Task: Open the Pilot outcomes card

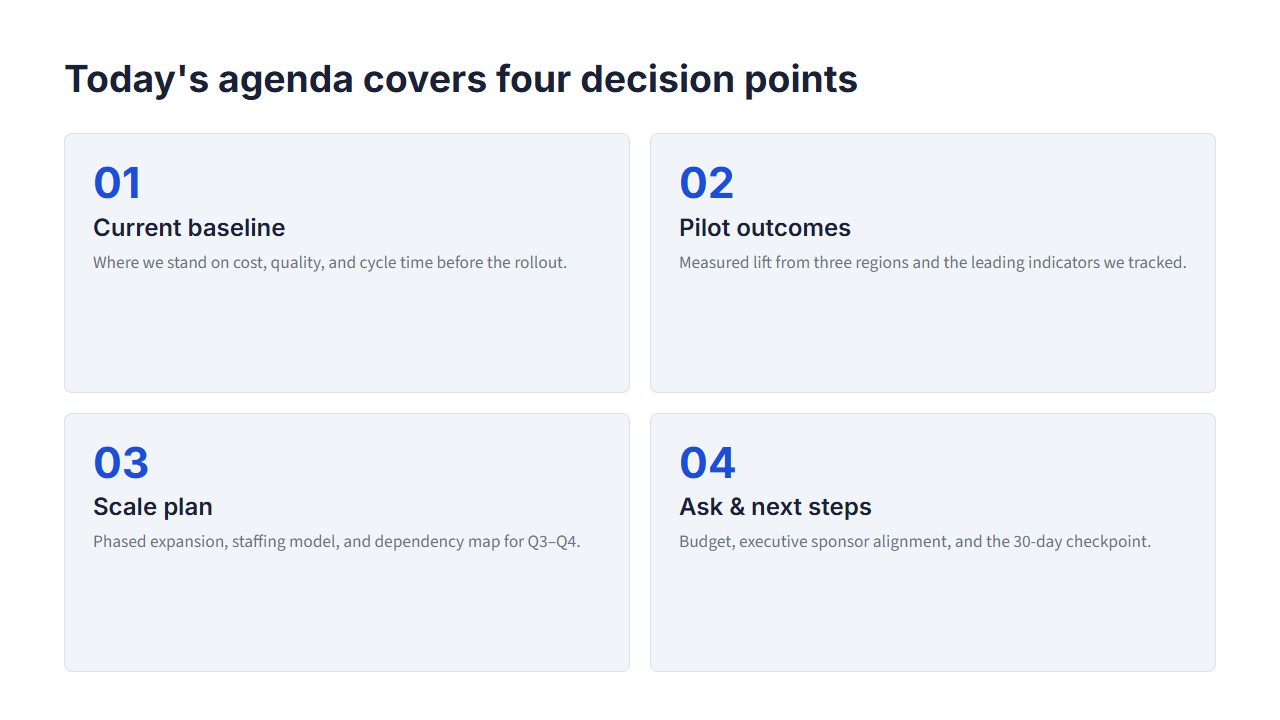Action: point(933,263)
